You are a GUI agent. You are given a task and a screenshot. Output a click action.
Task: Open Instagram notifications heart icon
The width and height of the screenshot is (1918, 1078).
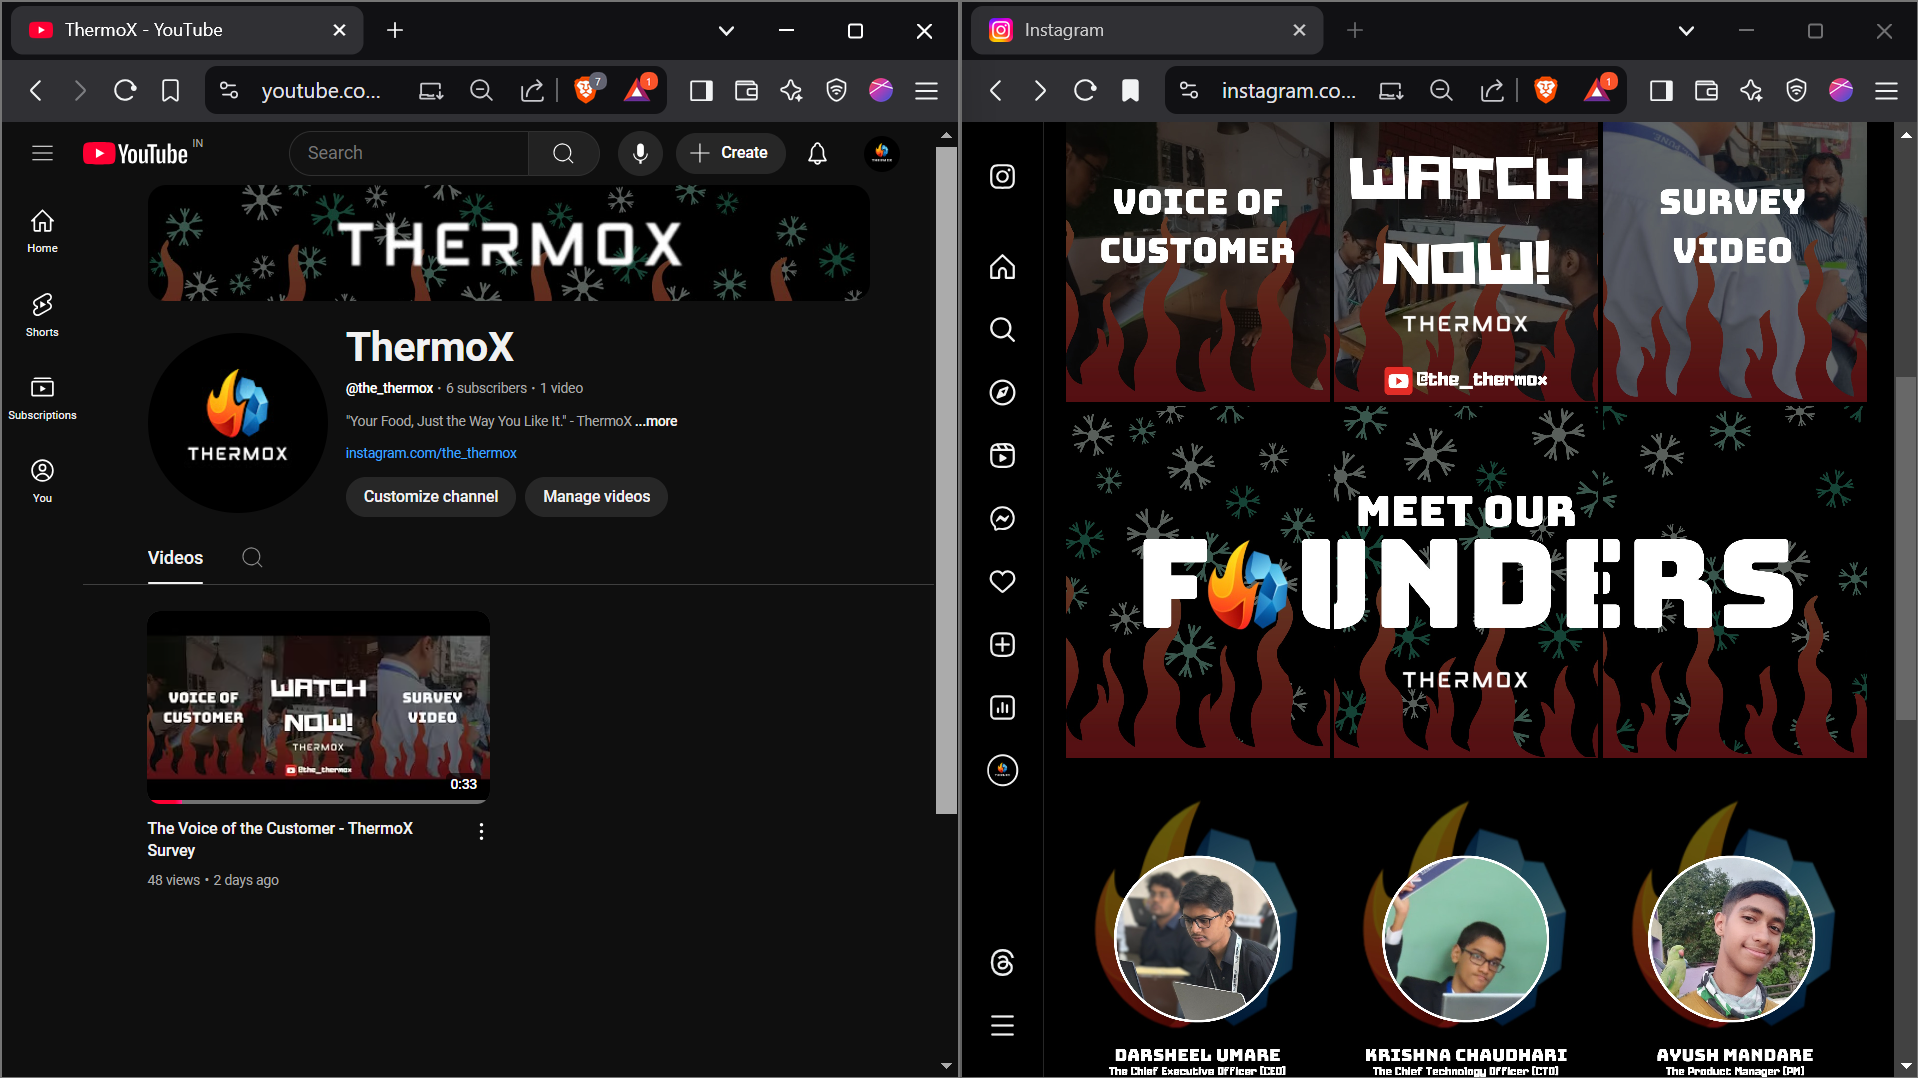coord(1002,582)
